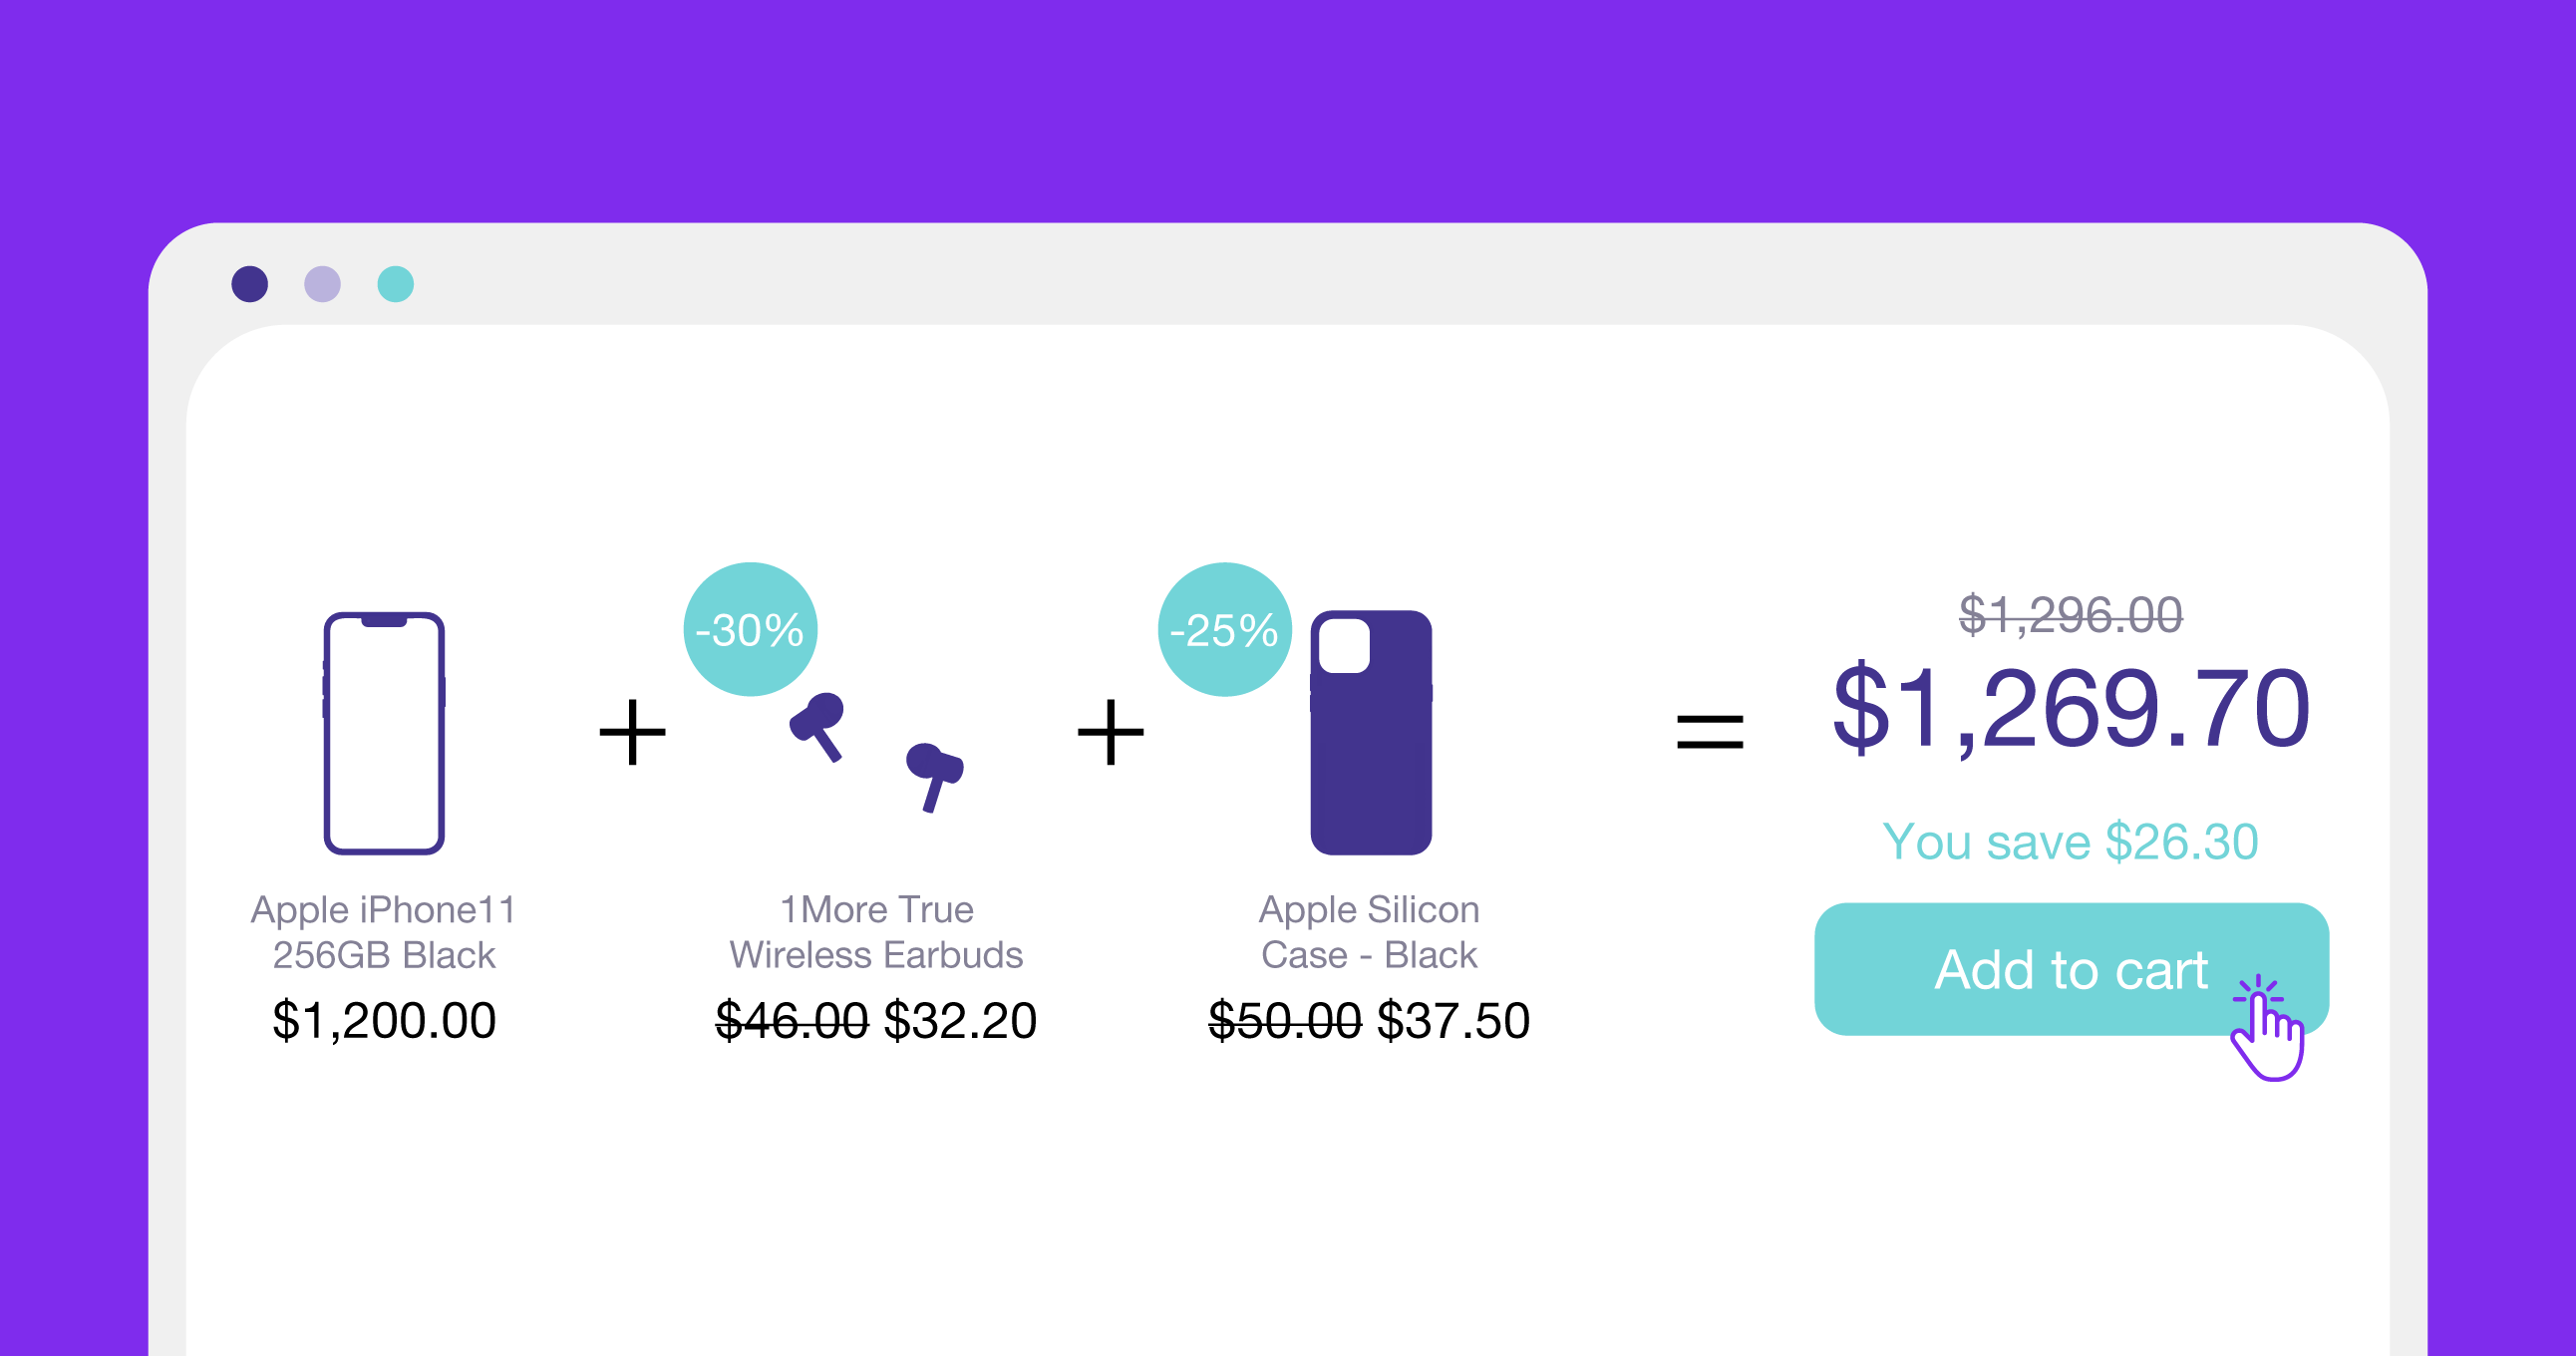Screen dimensions: 2576x1356
Task: Click the You save $26.30 text
Action: pyautogui.click(x=2070, y=841)
